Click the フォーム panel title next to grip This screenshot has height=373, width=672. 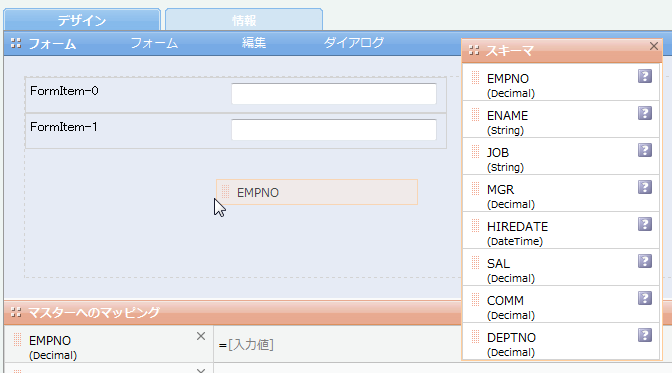click(x=52, y=43)
